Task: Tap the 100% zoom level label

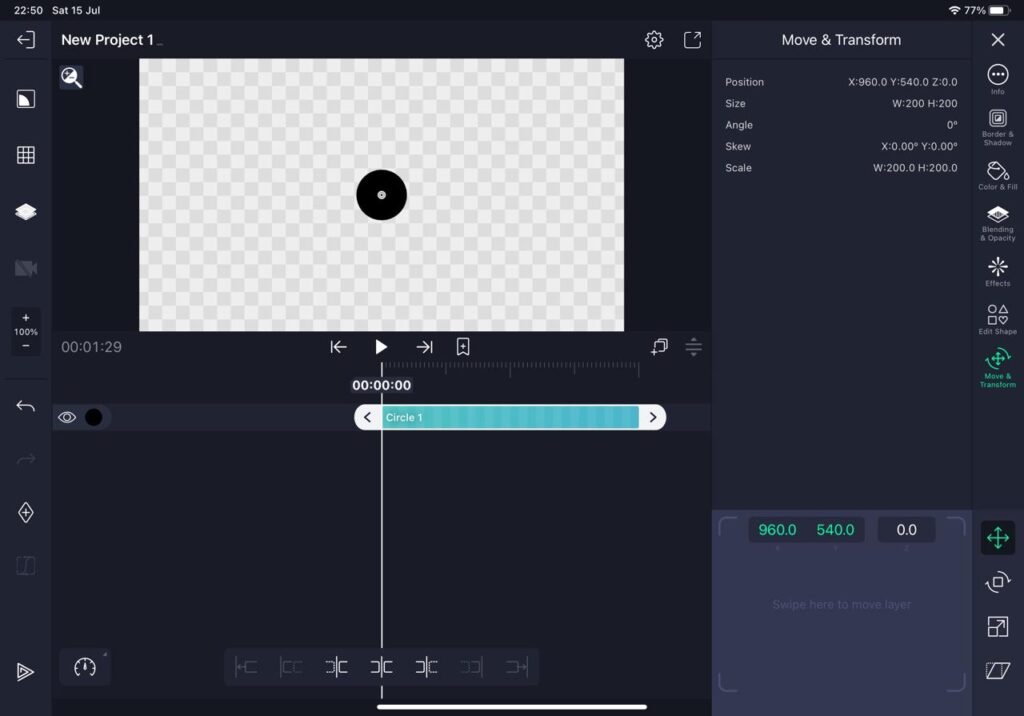Action: [x=25, y=332]
